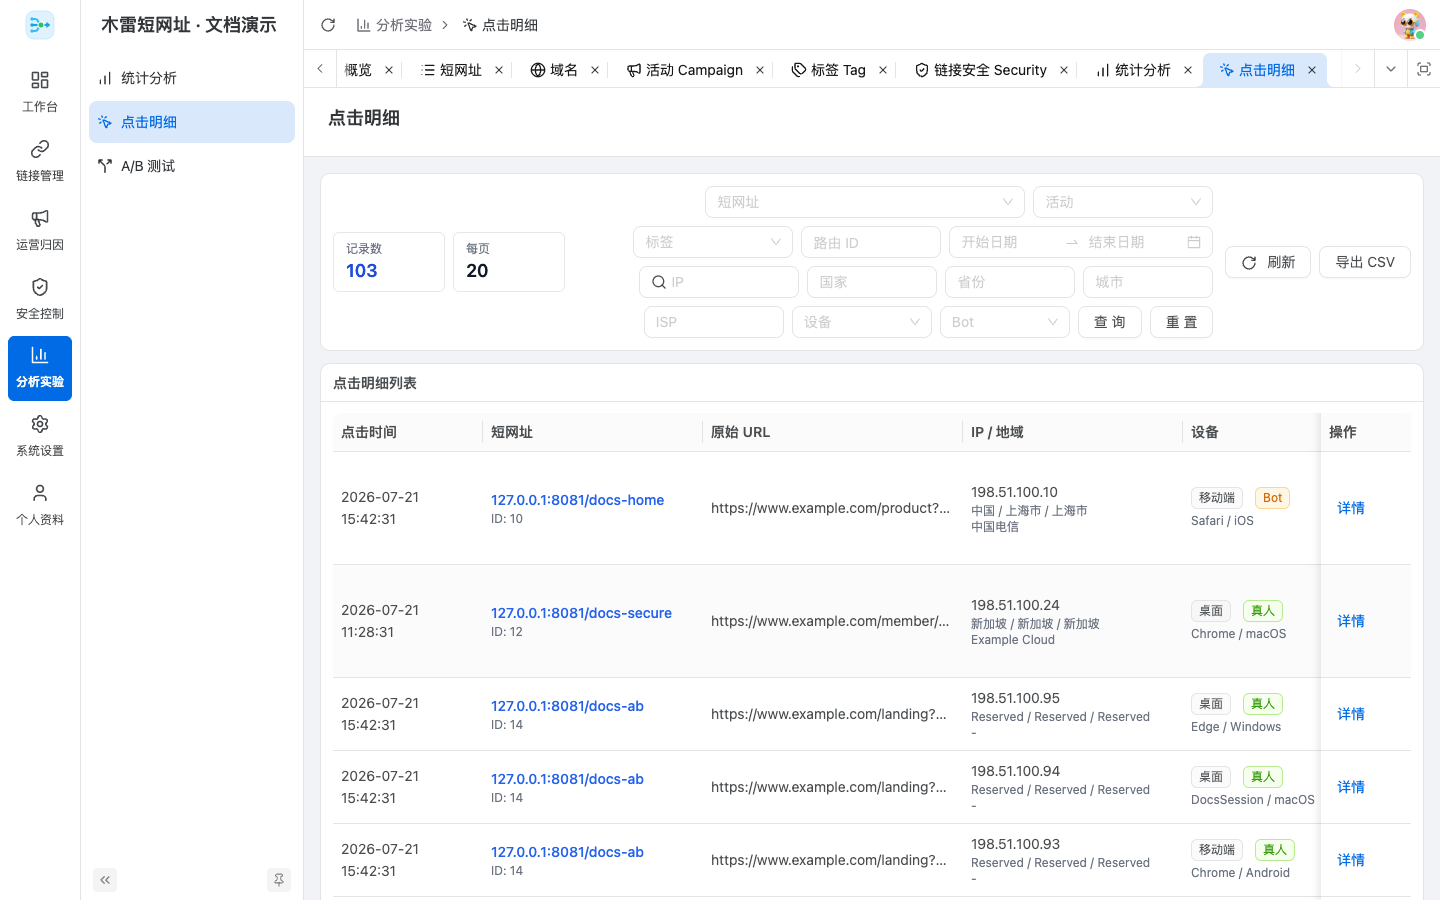Close the 概览 tab
This screenshot has height=900, width=1440.
(389, 70)
